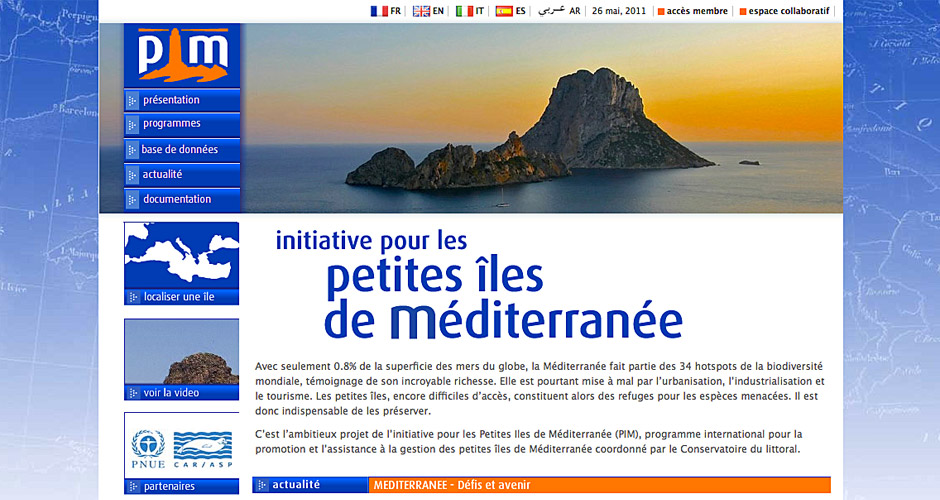This screenshot has height=500, width=940.
Task: Click the bullet icon beside sidebar actualité
Action: click(x=132, y=175)
